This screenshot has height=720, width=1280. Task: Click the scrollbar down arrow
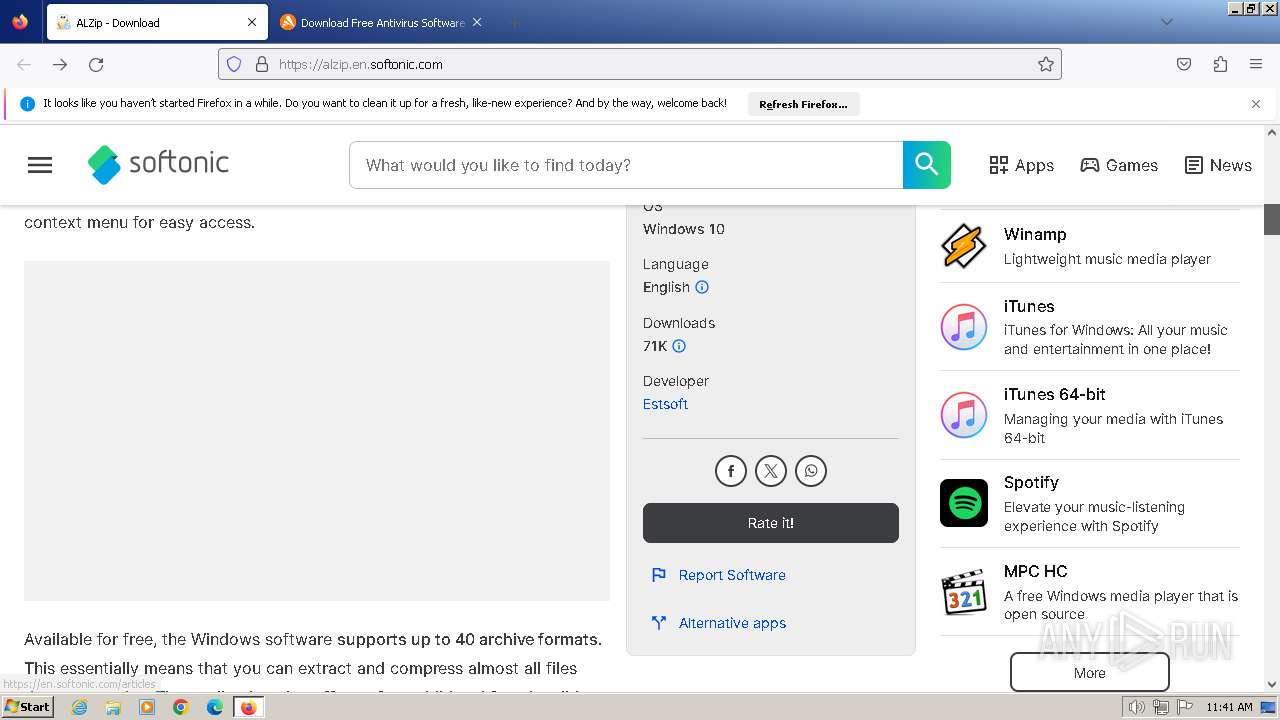[x=1272, y=685]
